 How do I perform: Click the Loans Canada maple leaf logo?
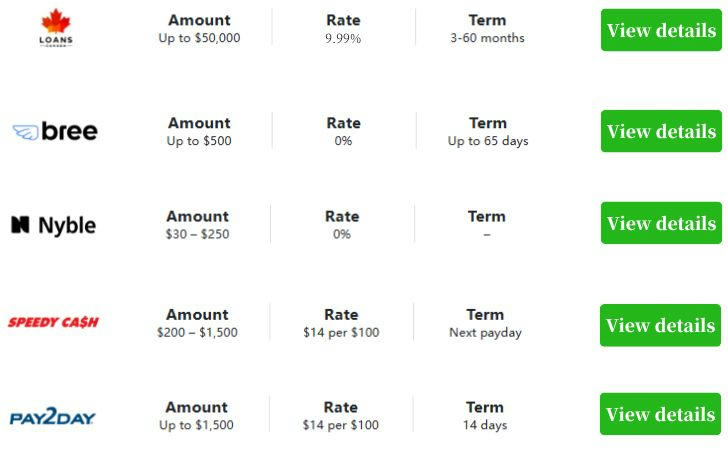tap(56, 28)
